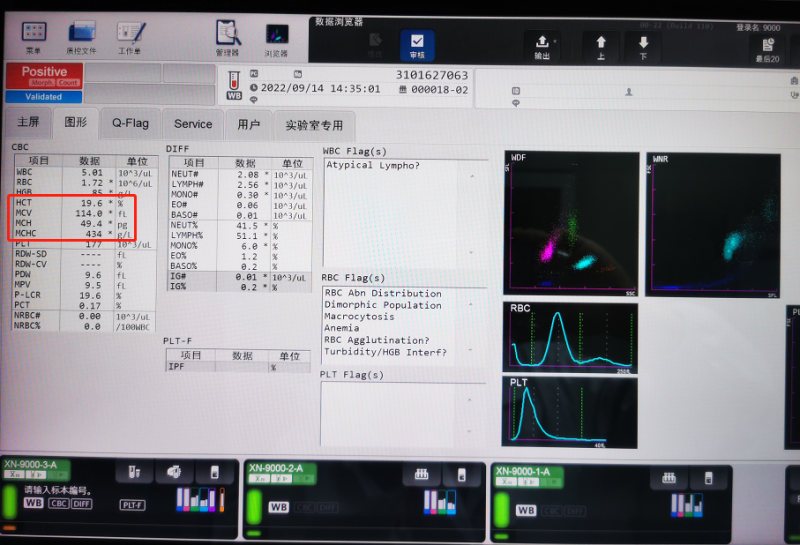Viewport: 800px width, 545px height.
Task: Go to next sample with 下 arrow
Action: (x=643, y=44)
